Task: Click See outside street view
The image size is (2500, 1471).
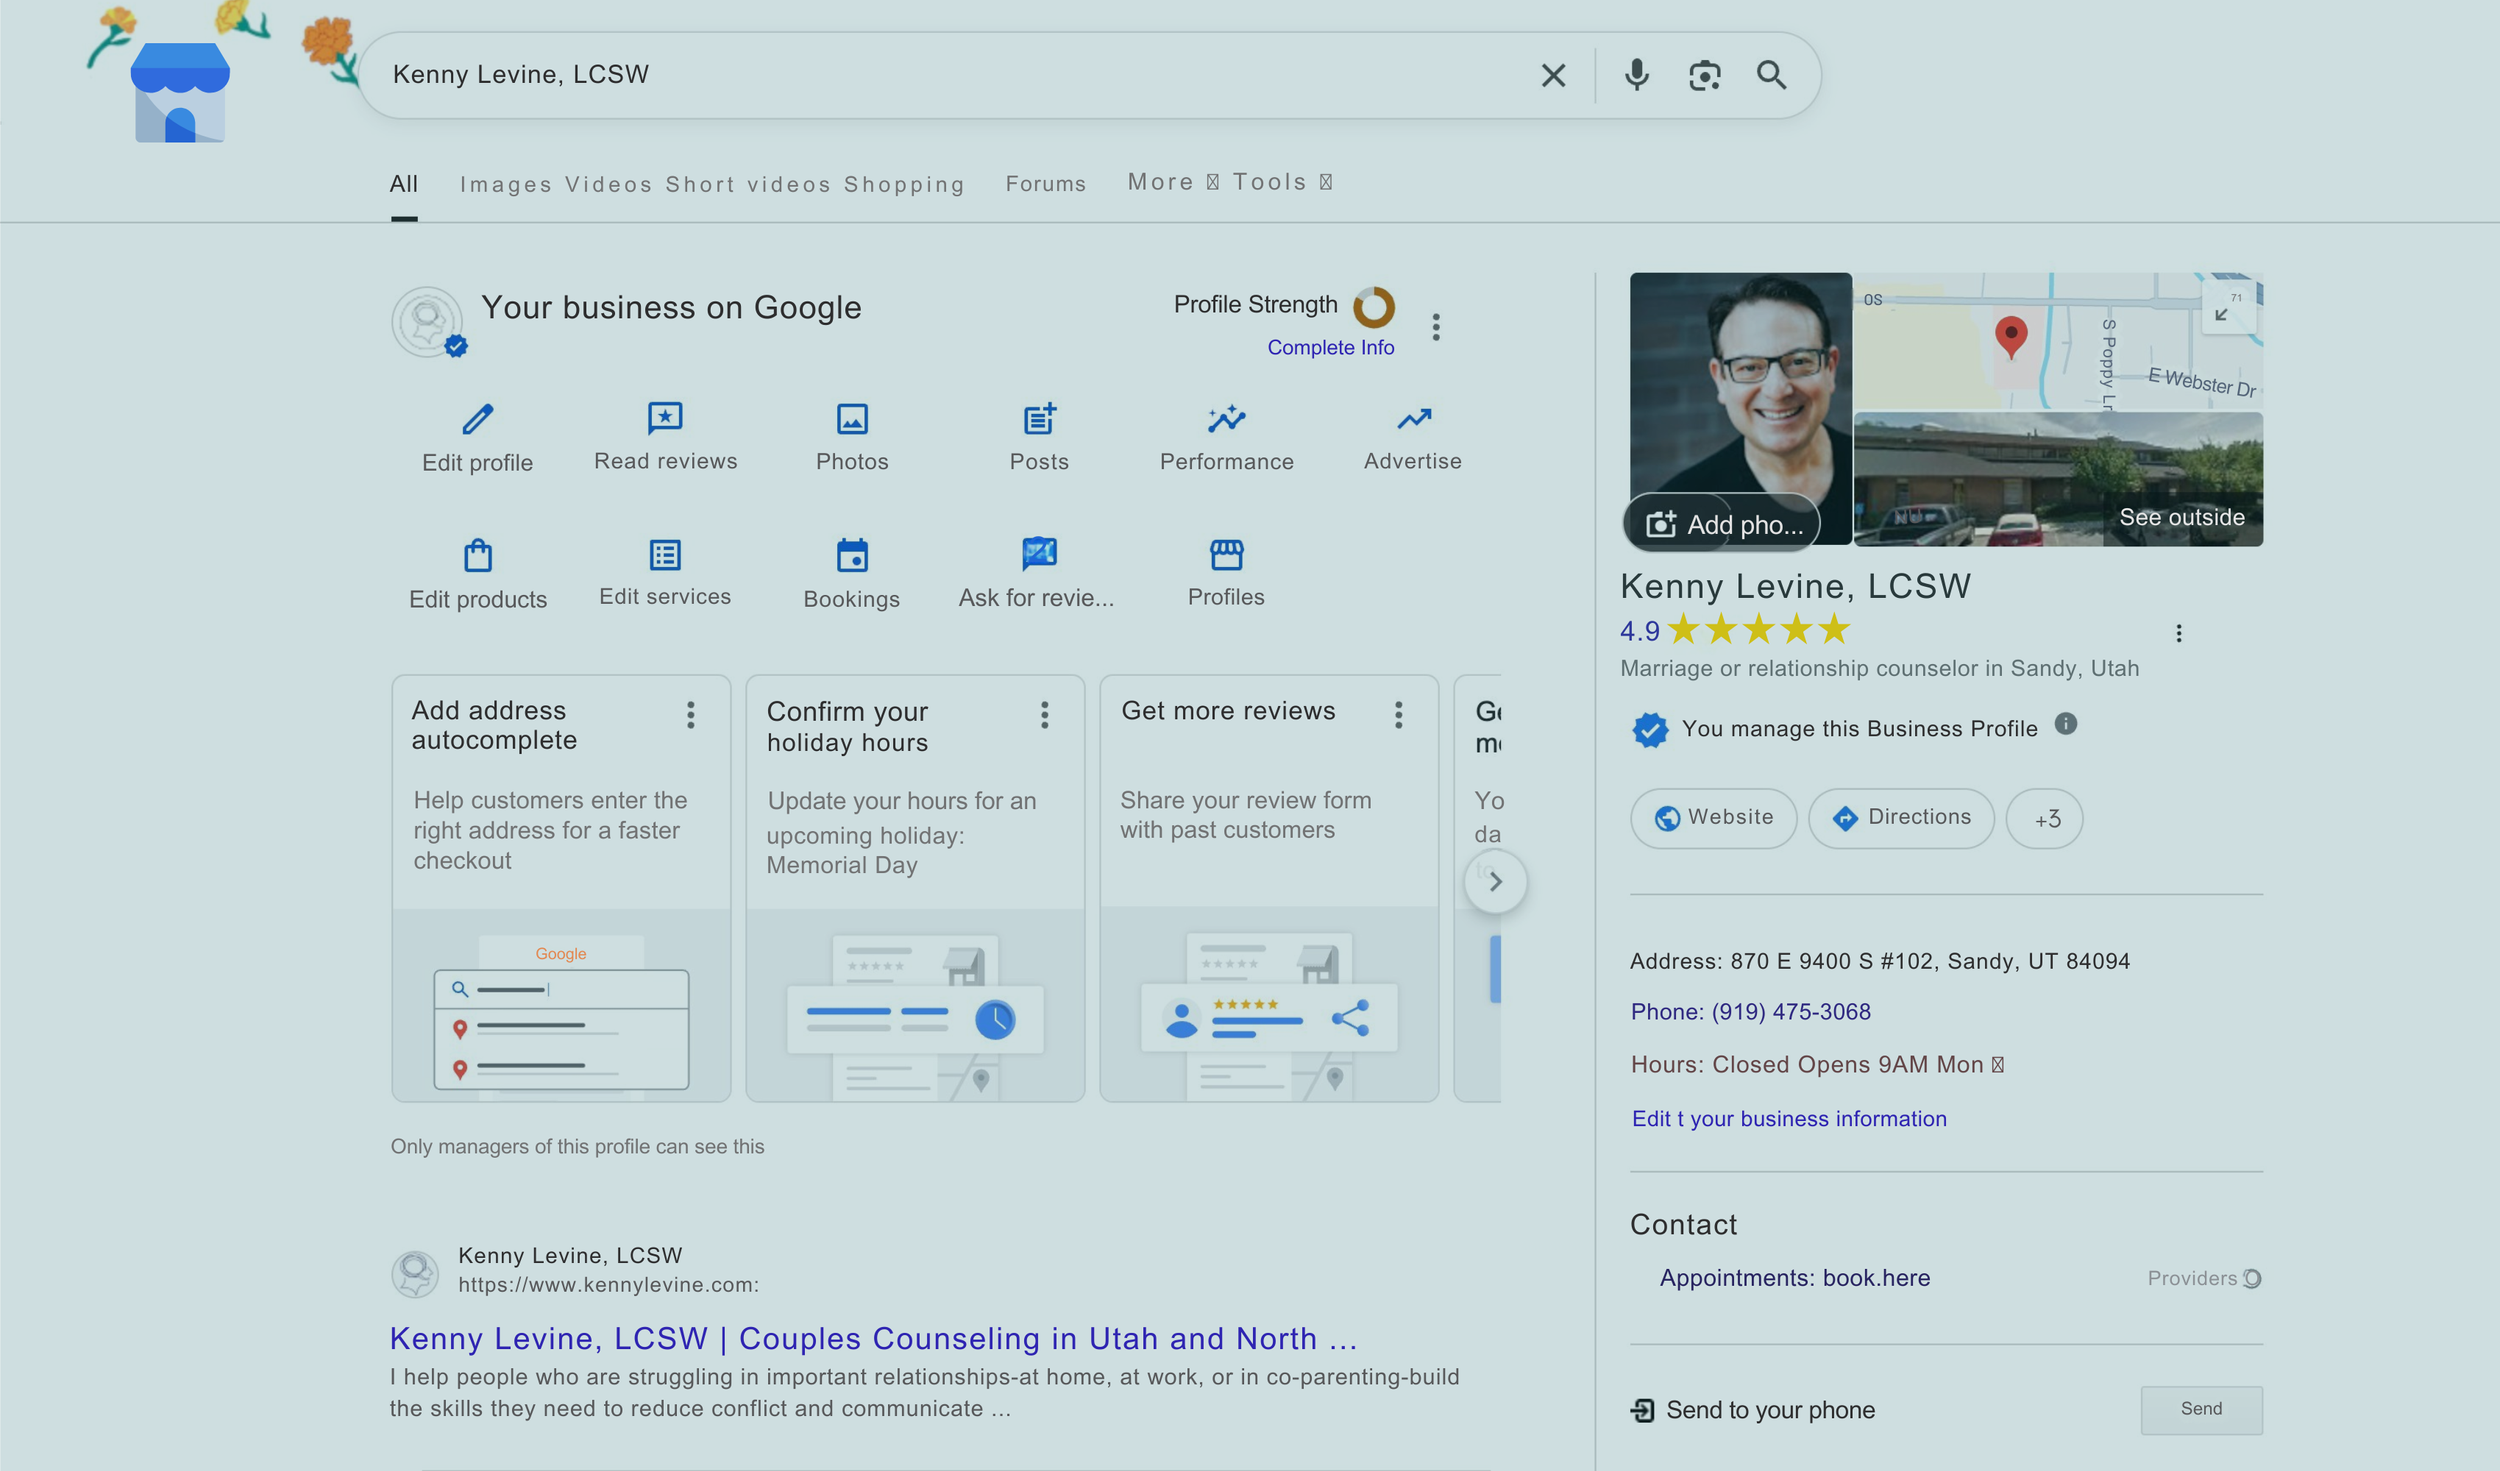Action: click(2181, 517)
